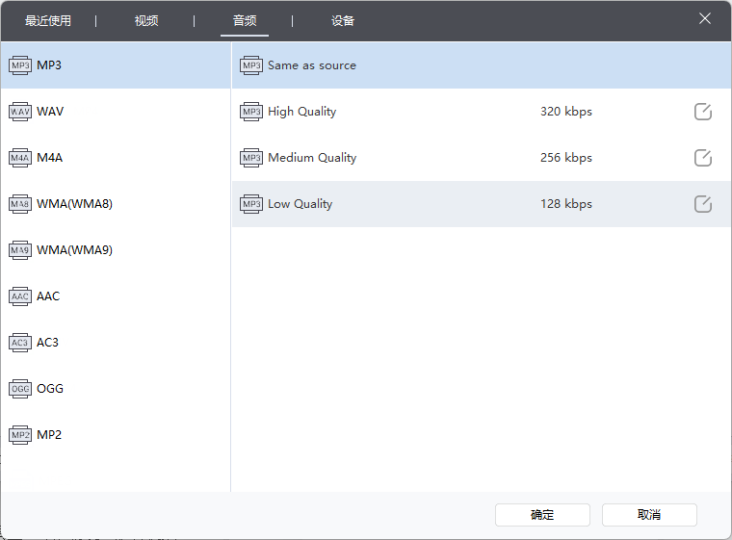Switch to the 视频 tab

click(146, 21)
